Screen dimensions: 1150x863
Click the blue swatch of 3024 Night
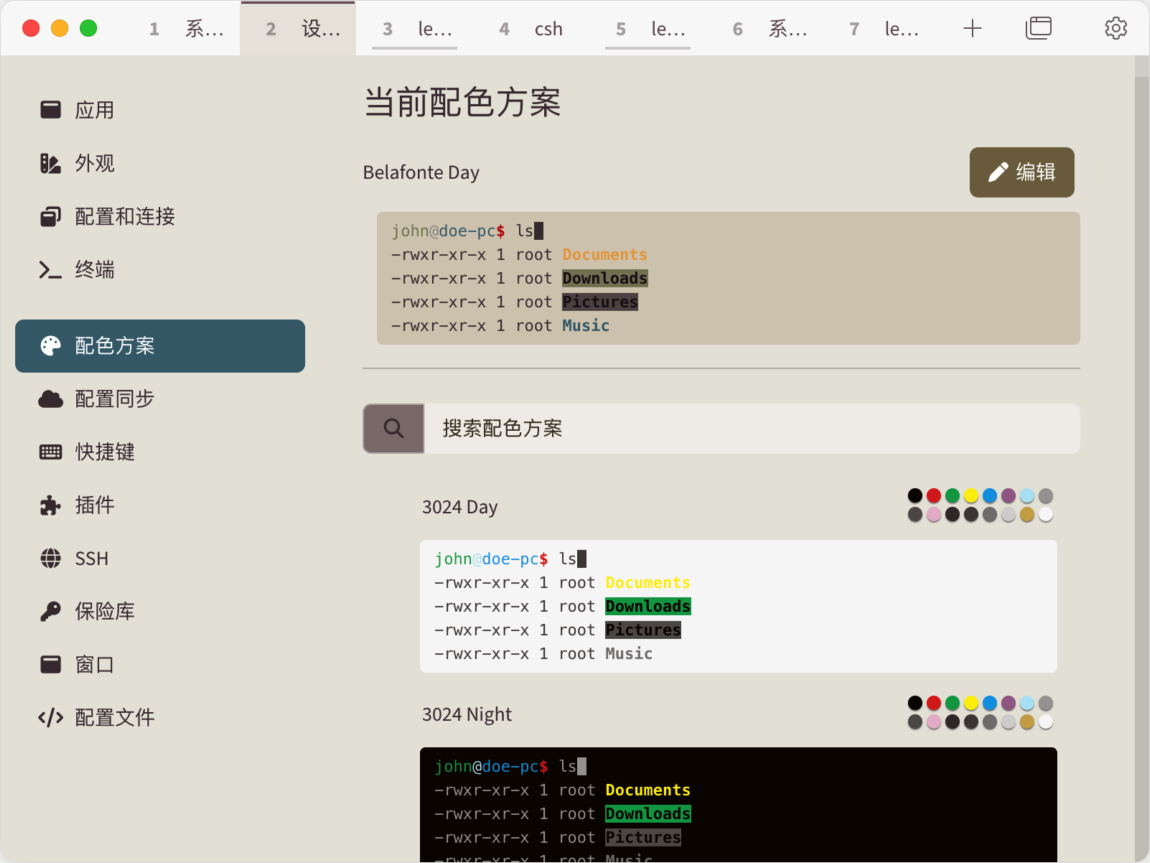tap(989, 703)
